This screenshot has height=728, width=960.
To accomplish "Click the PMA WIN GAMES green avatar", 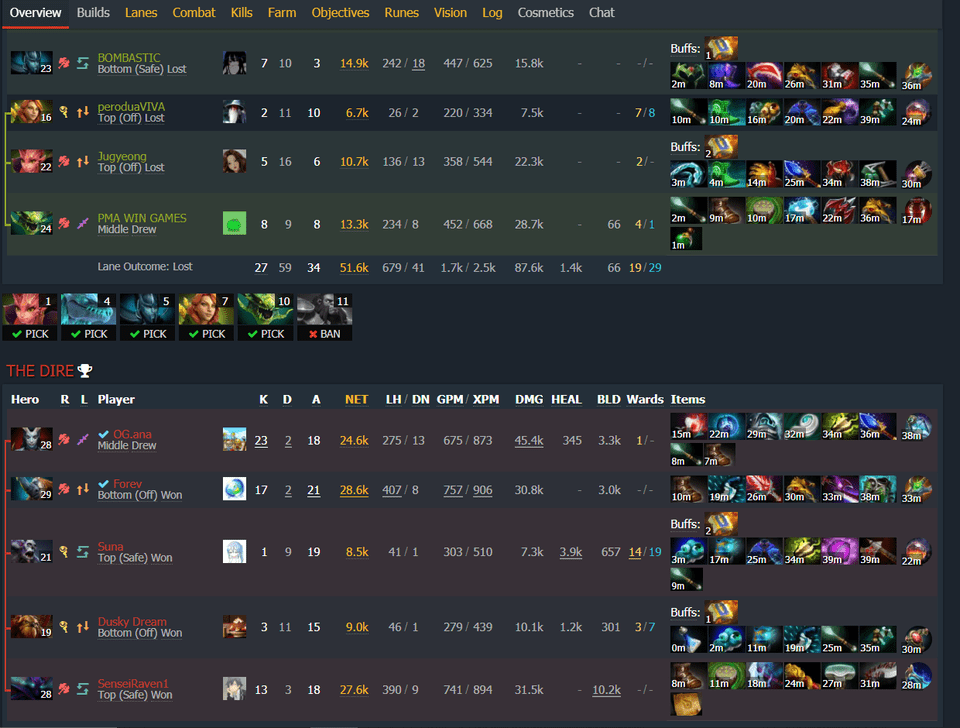I will pos(234,223).
